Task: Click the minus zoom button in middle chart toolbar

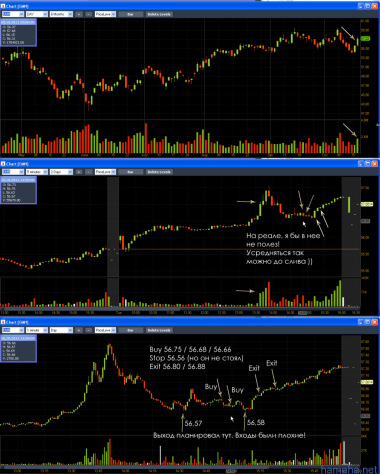Action: pyautogui.click(x=89, y=172)
